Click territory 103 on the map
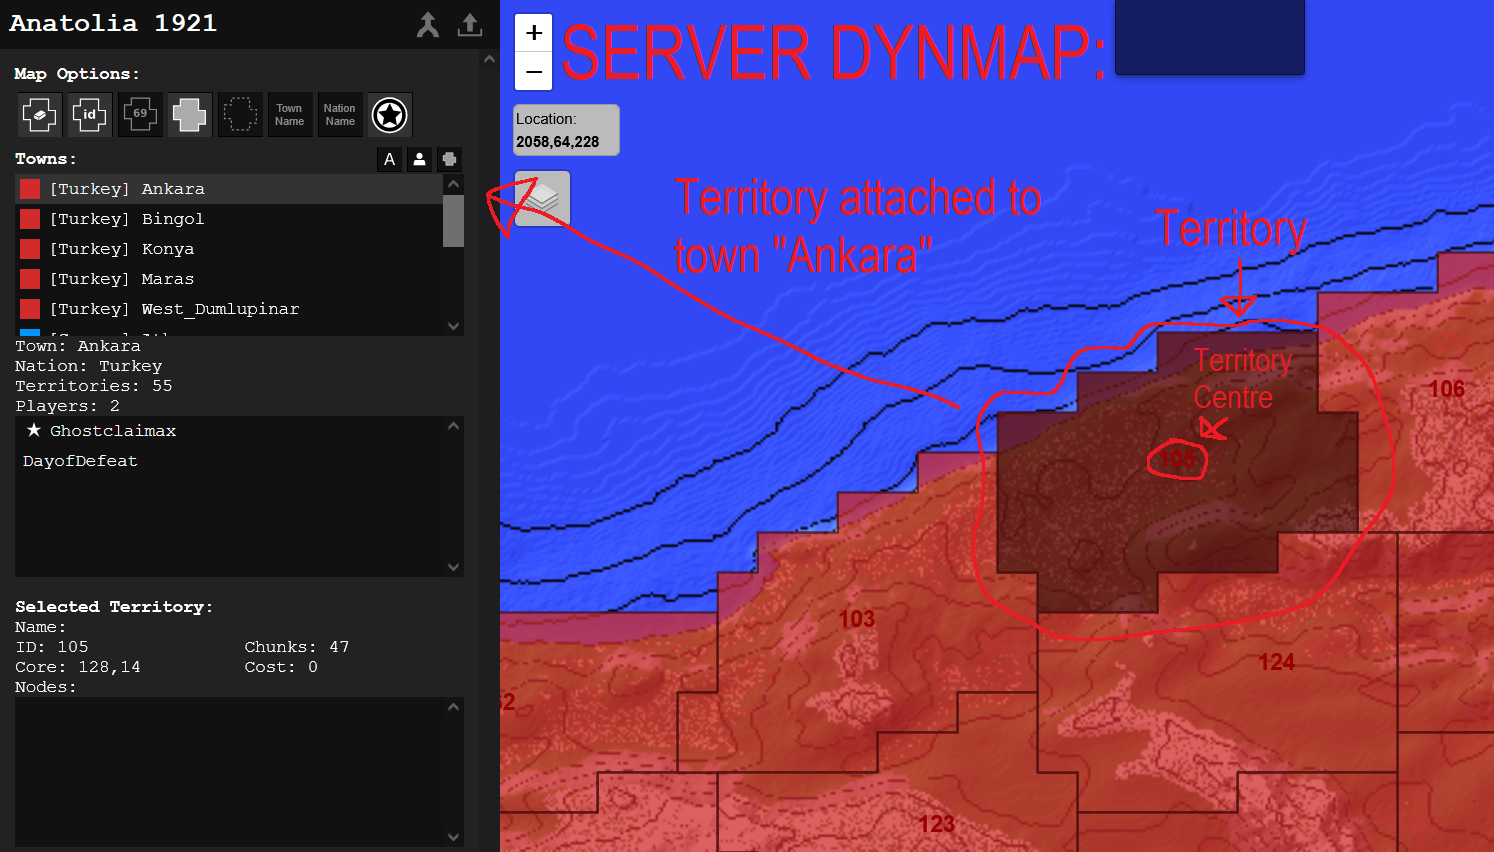Screen dimensions: 1494x852 coord(857,619)
